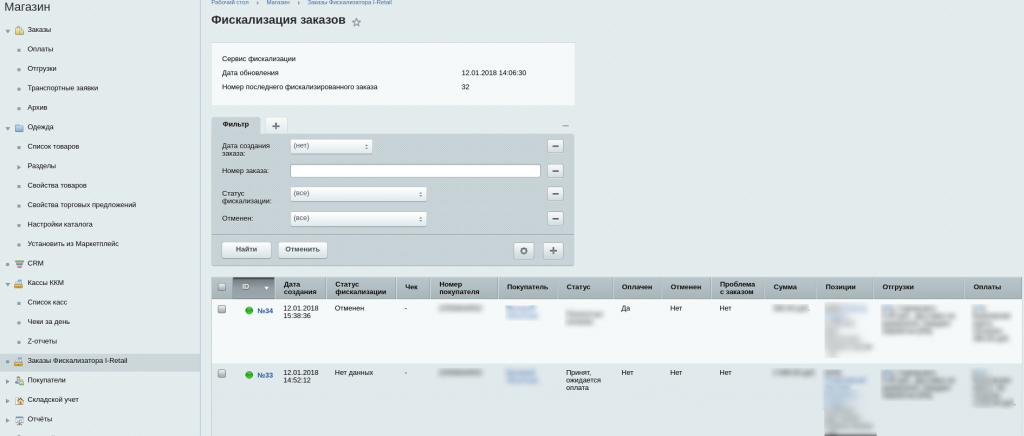1024x436 pixels.
Task: Check the box for order №34
Action: [222, 310]
